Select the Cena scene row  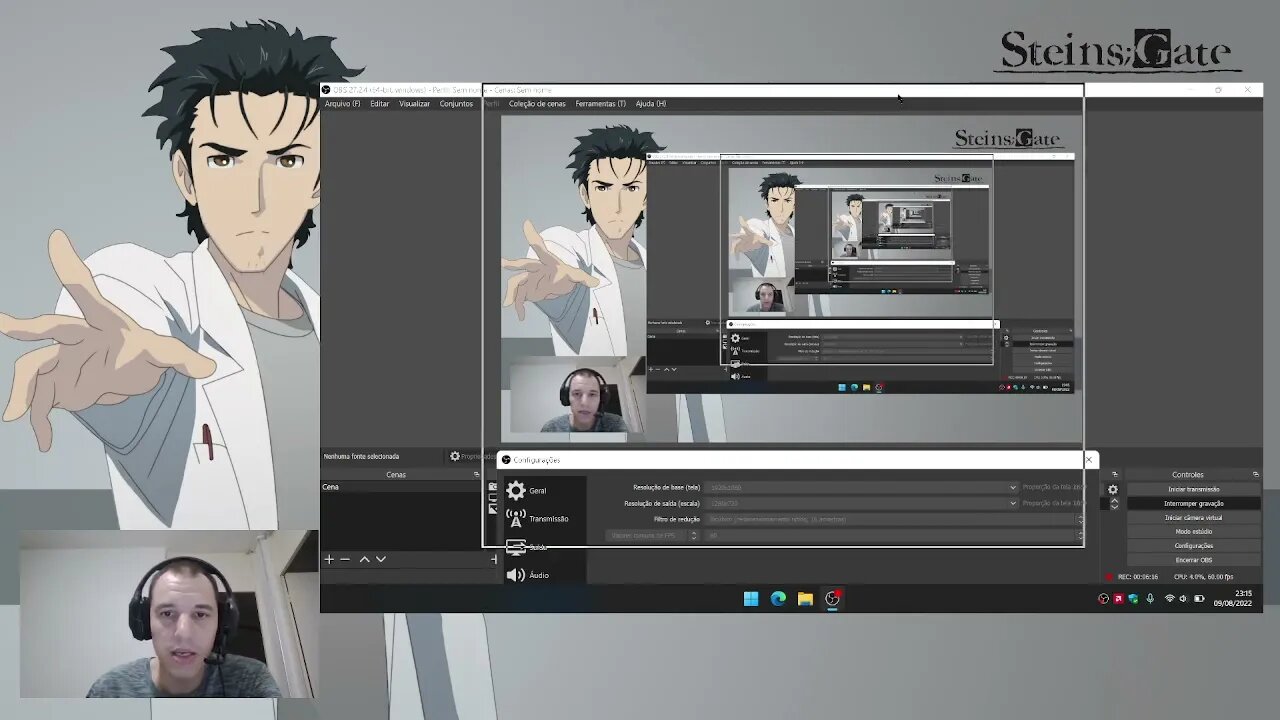(401, 487)
